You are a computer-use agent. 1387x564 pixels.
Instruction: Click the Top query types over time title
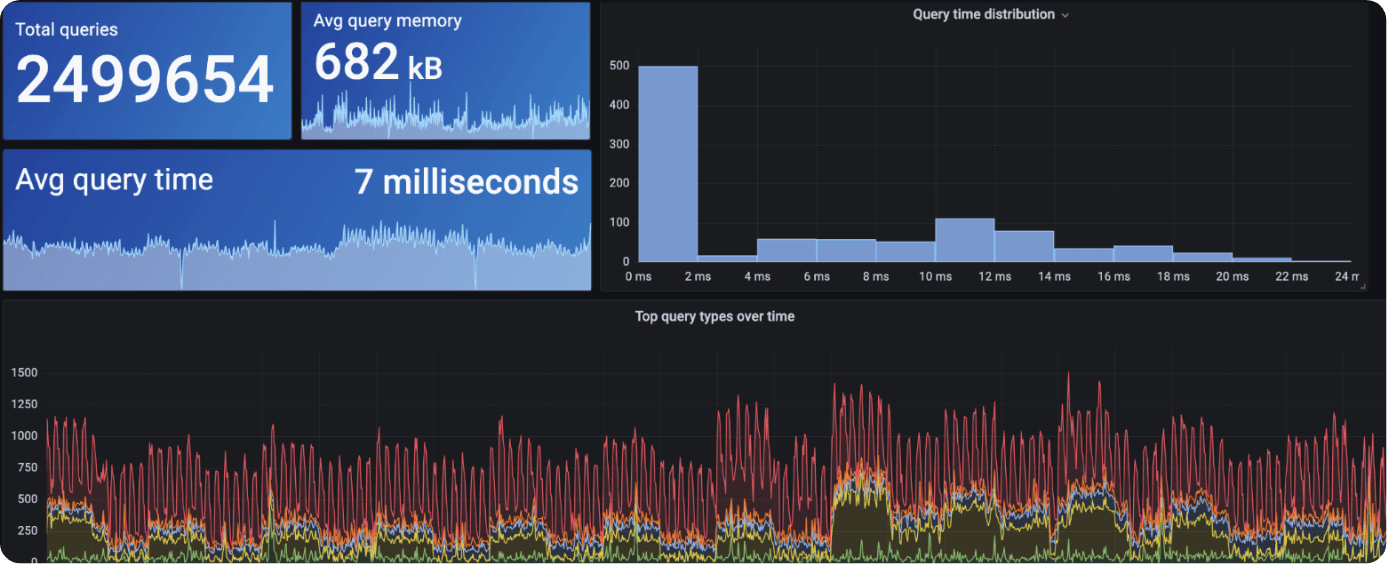tap(714, 317)
